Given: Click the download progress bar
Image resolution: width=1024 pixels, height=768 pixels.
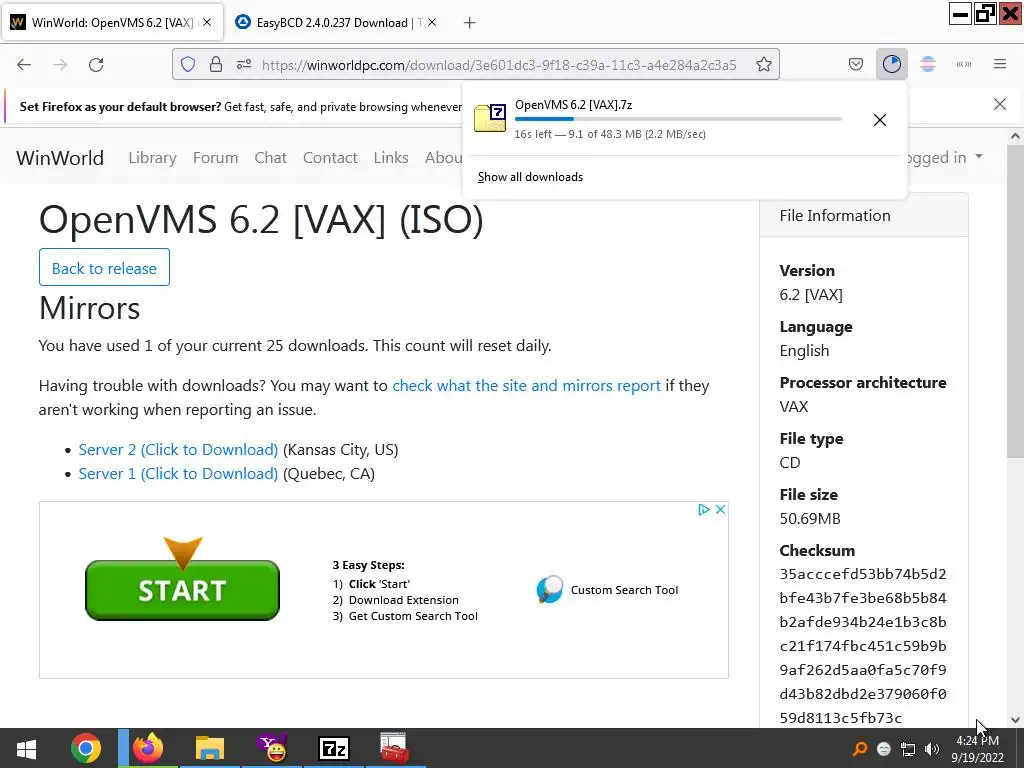Looking at the screenshot, I should coord(678,119).
